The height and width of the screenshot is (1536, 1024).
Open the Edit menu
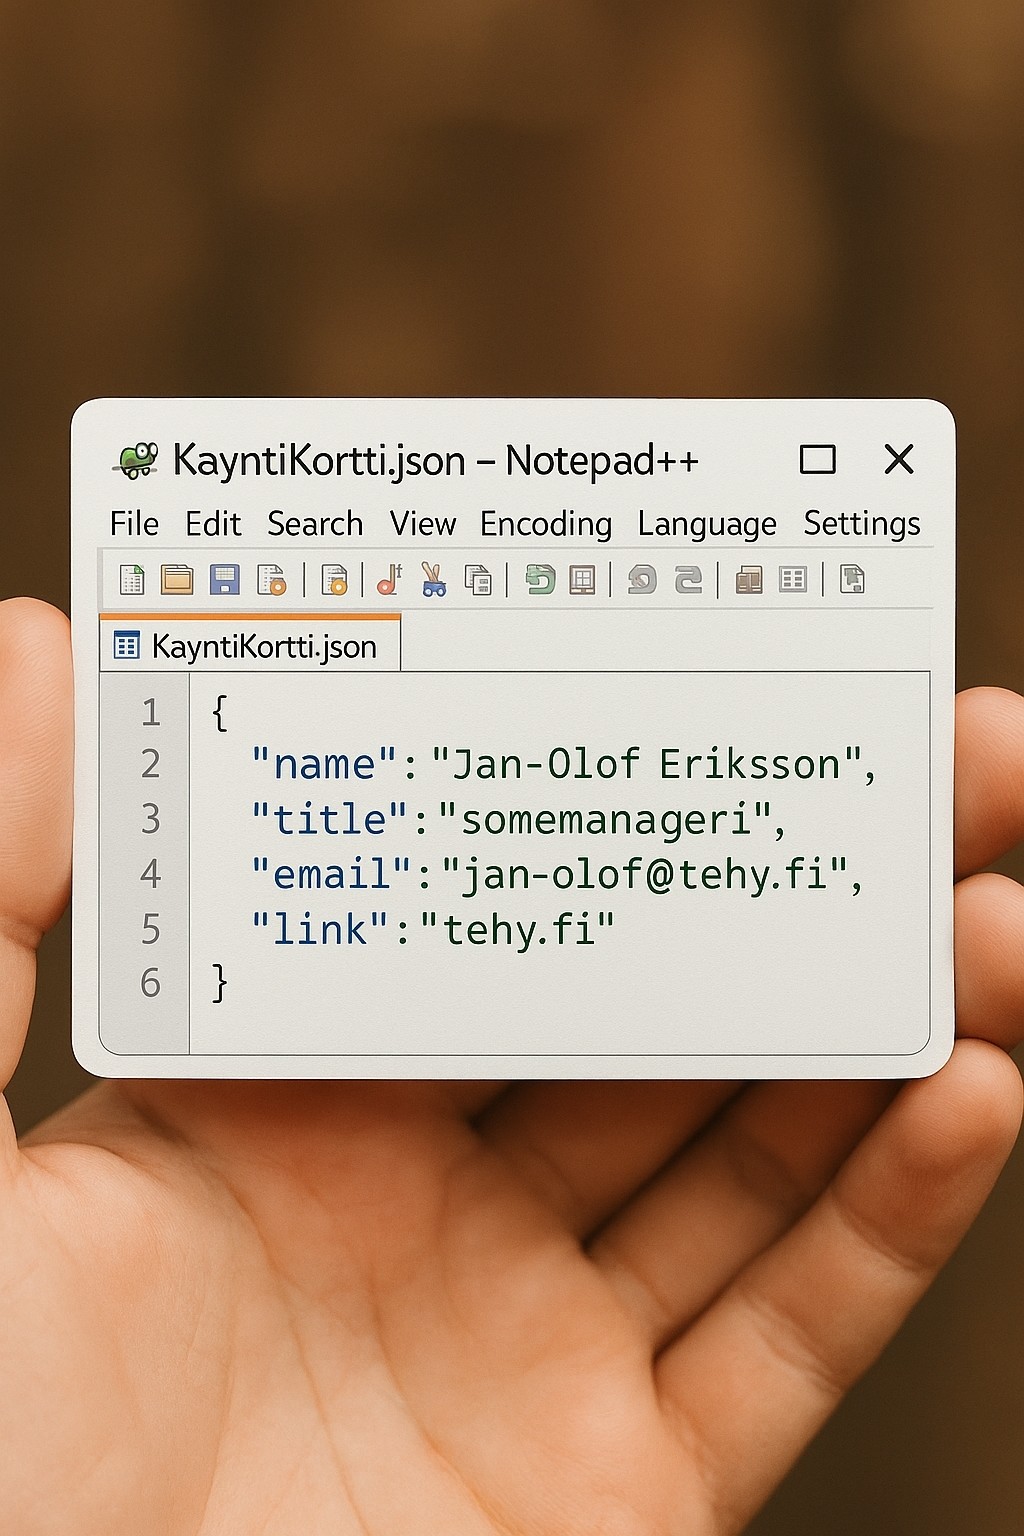213,523
